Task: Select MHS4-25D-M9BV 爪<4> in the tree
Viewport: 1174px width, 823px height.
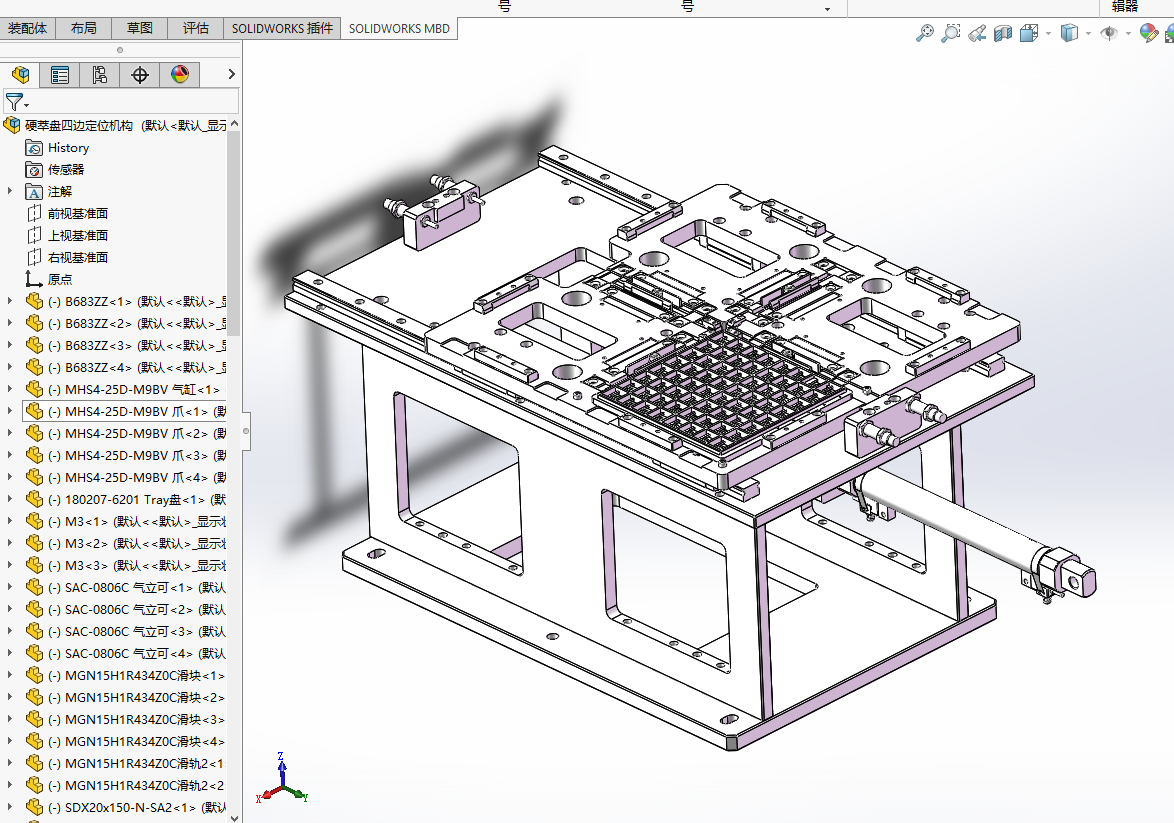Action: [x=124, y=478]
